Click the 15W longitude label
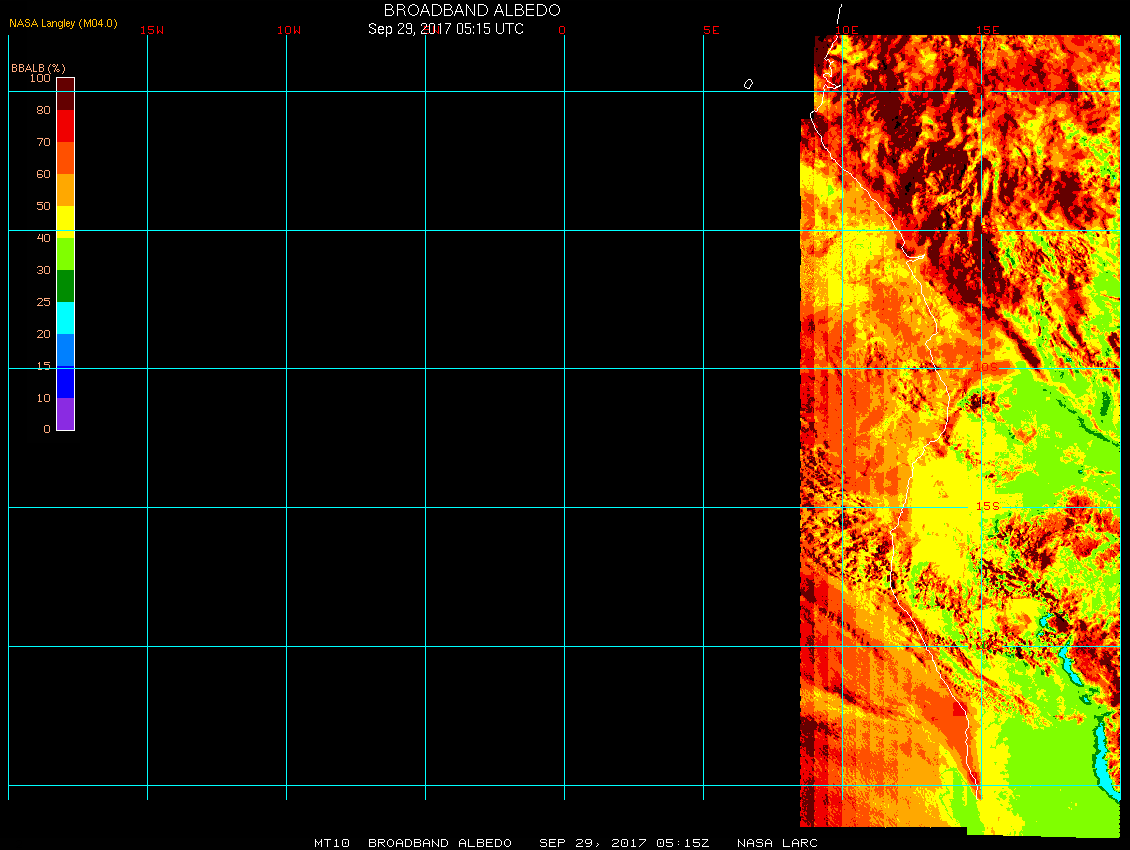 tap(152, 30)
